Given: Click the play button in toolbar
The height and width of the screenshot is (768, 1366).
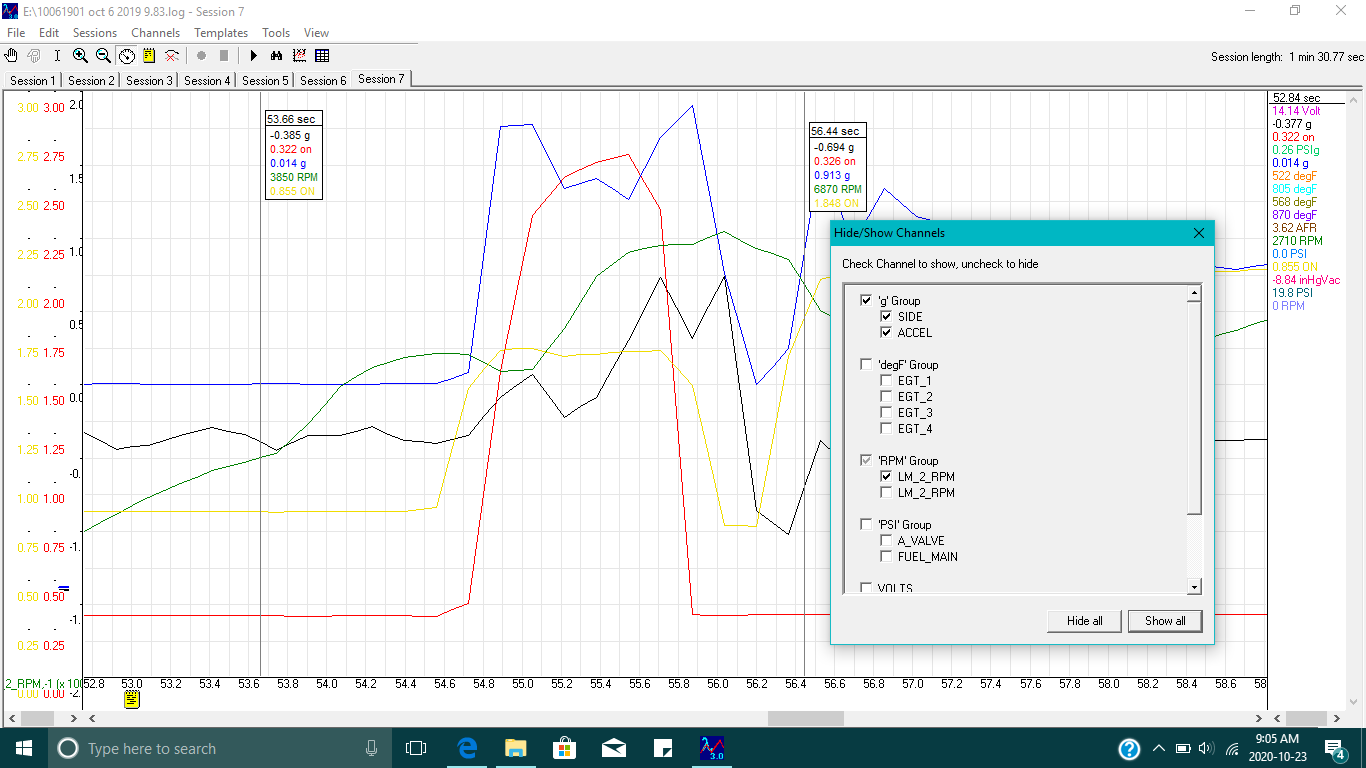Looking at the screenshot, I should [x=253, y=56].
